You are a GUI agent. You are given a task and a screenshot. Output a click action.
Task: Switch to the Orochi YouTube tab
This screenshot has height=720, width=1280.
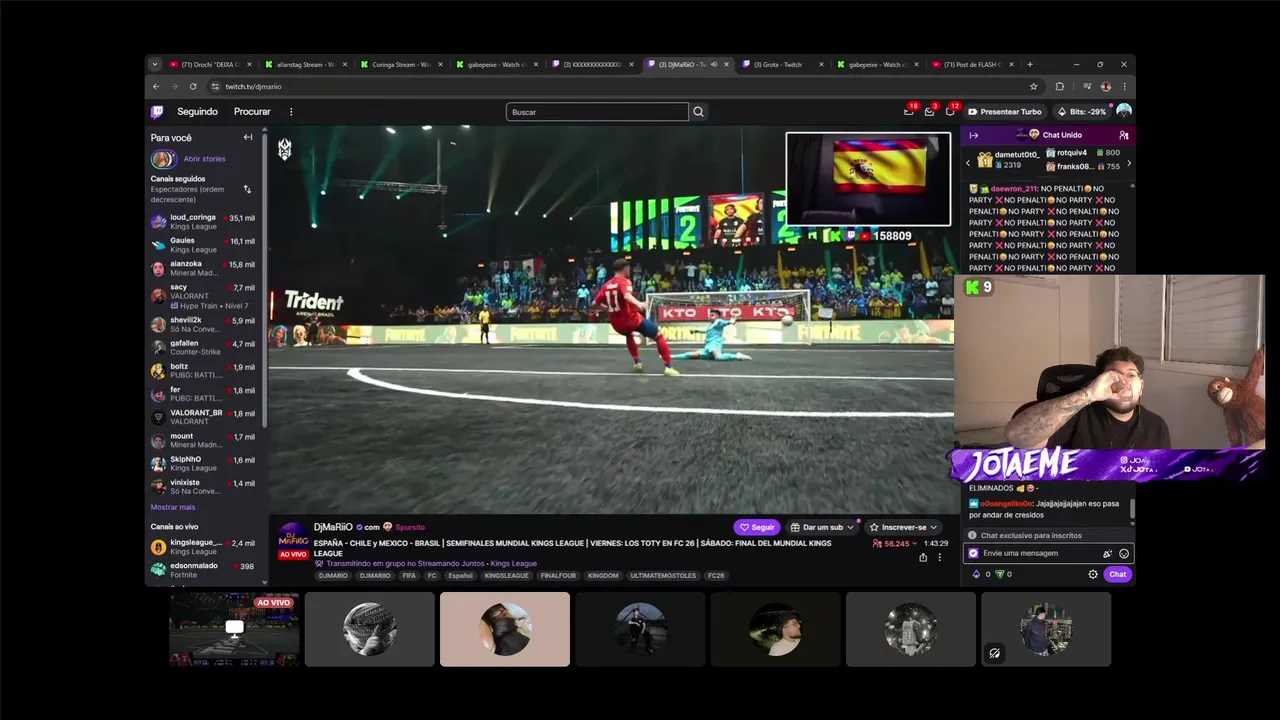click(x=209, y=64)
